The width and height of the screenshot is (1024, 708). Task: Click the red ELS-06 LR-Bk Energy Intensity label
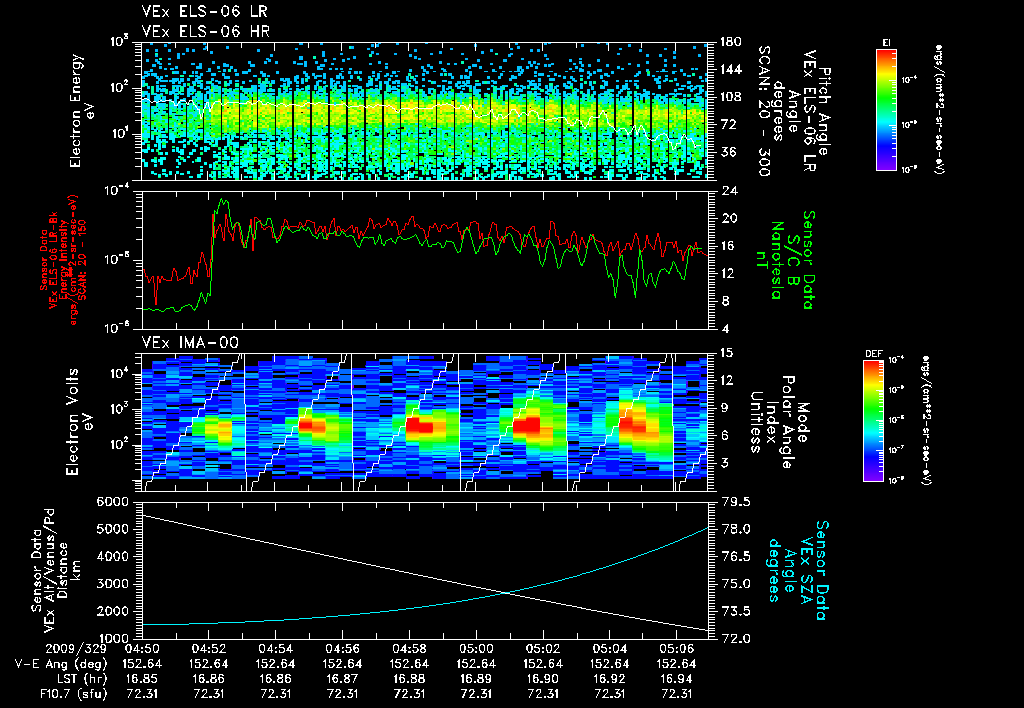click(x=61, y=260)
